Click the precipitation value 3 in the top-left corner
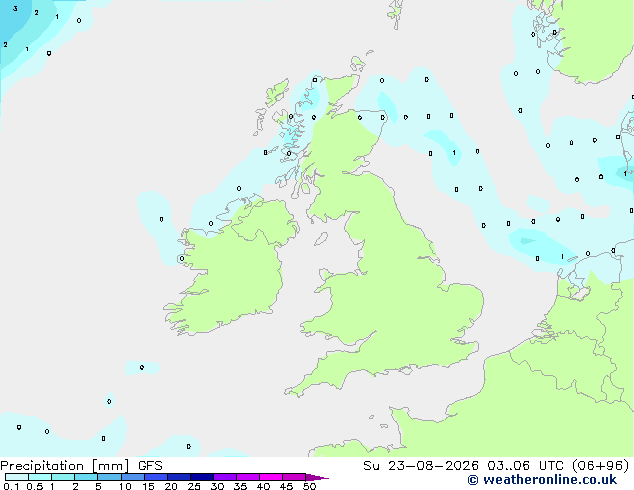 click(x=15, y=8)
